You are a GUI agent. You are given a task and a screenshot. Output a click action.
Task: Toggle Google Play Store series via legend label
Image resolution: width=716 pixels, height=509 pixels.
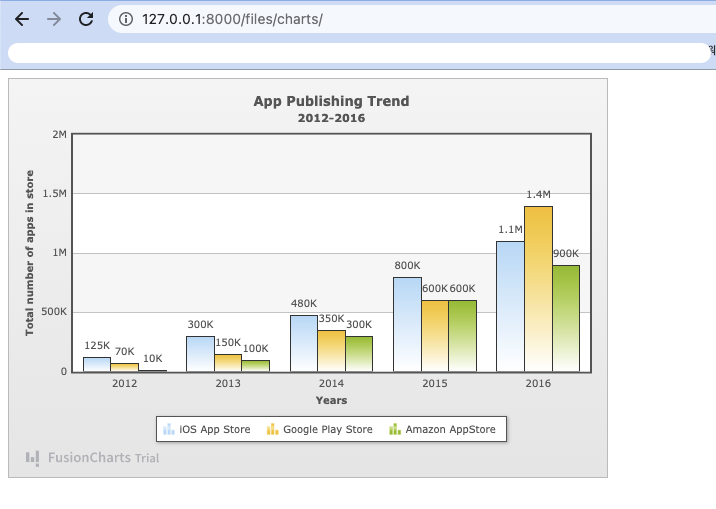point(328,429)
